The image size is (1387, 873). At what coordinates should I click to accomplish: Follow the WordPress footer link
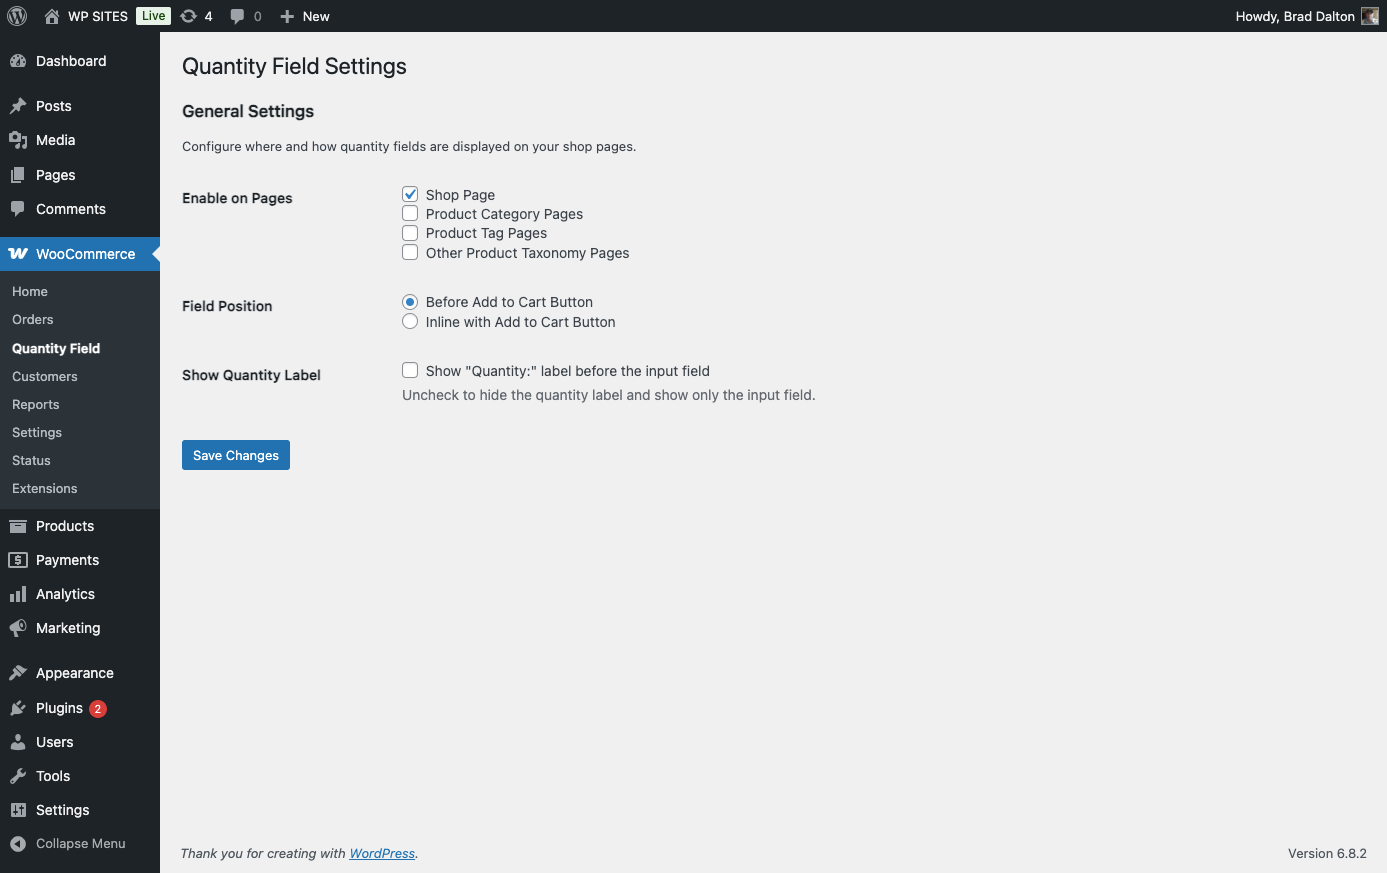(382, 853)
